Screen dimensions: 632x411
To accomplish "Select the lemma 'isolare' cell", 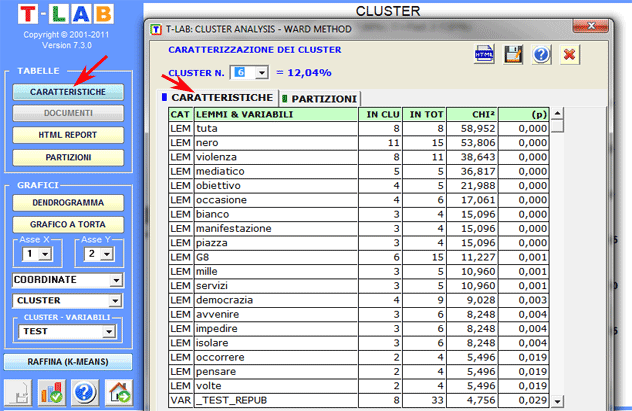I will pos(276,343).
